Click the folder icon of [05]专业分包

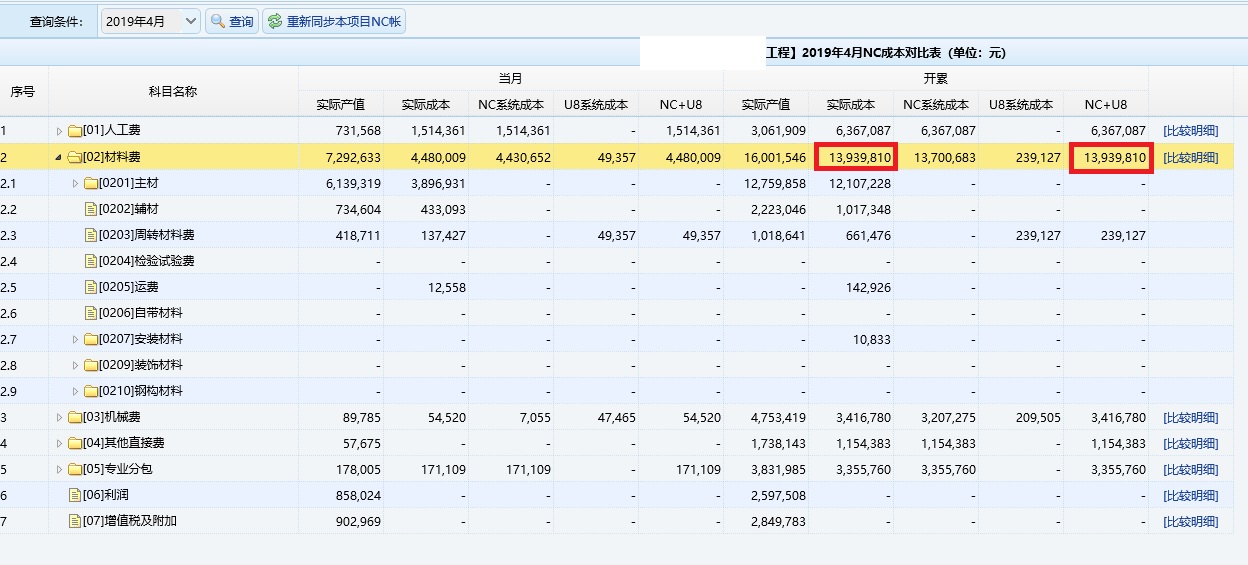[x=75, y=469]
